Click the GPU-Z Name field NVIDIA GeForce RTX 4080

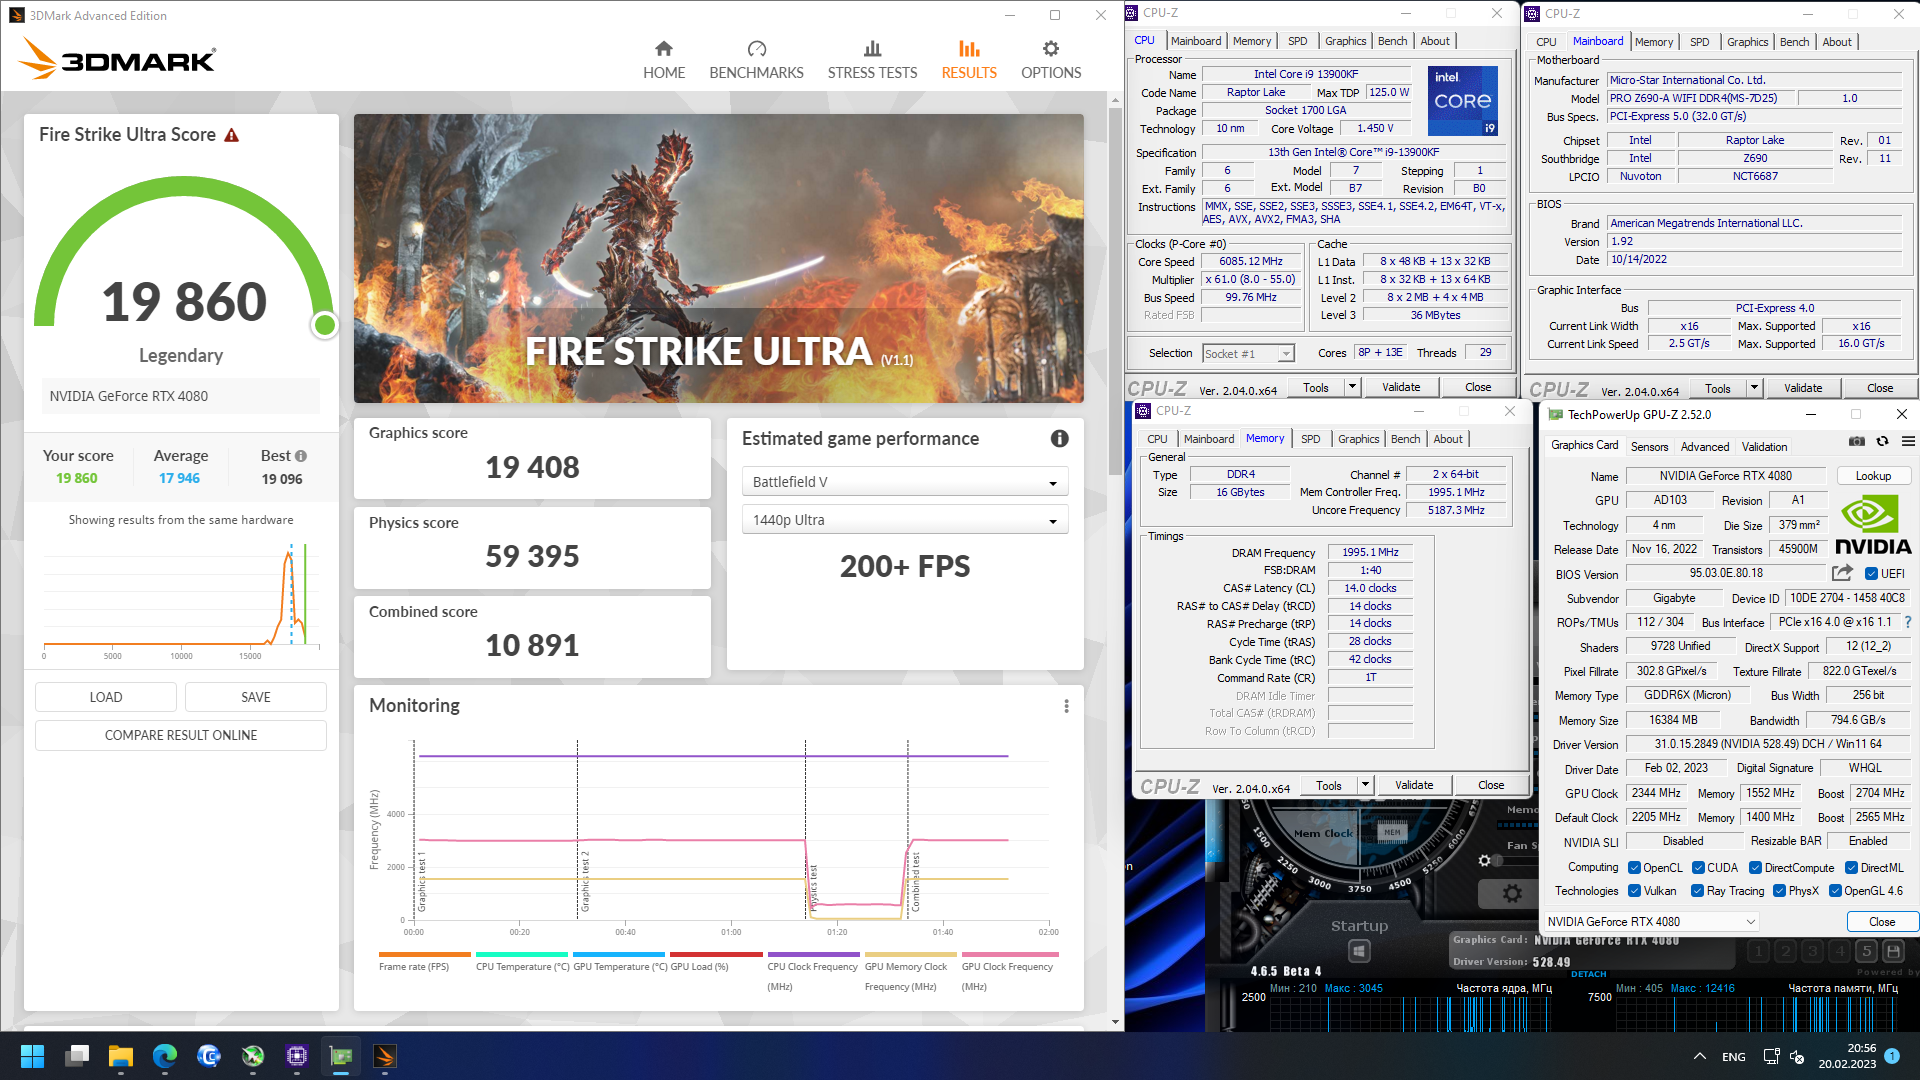tap(1725, 476)
